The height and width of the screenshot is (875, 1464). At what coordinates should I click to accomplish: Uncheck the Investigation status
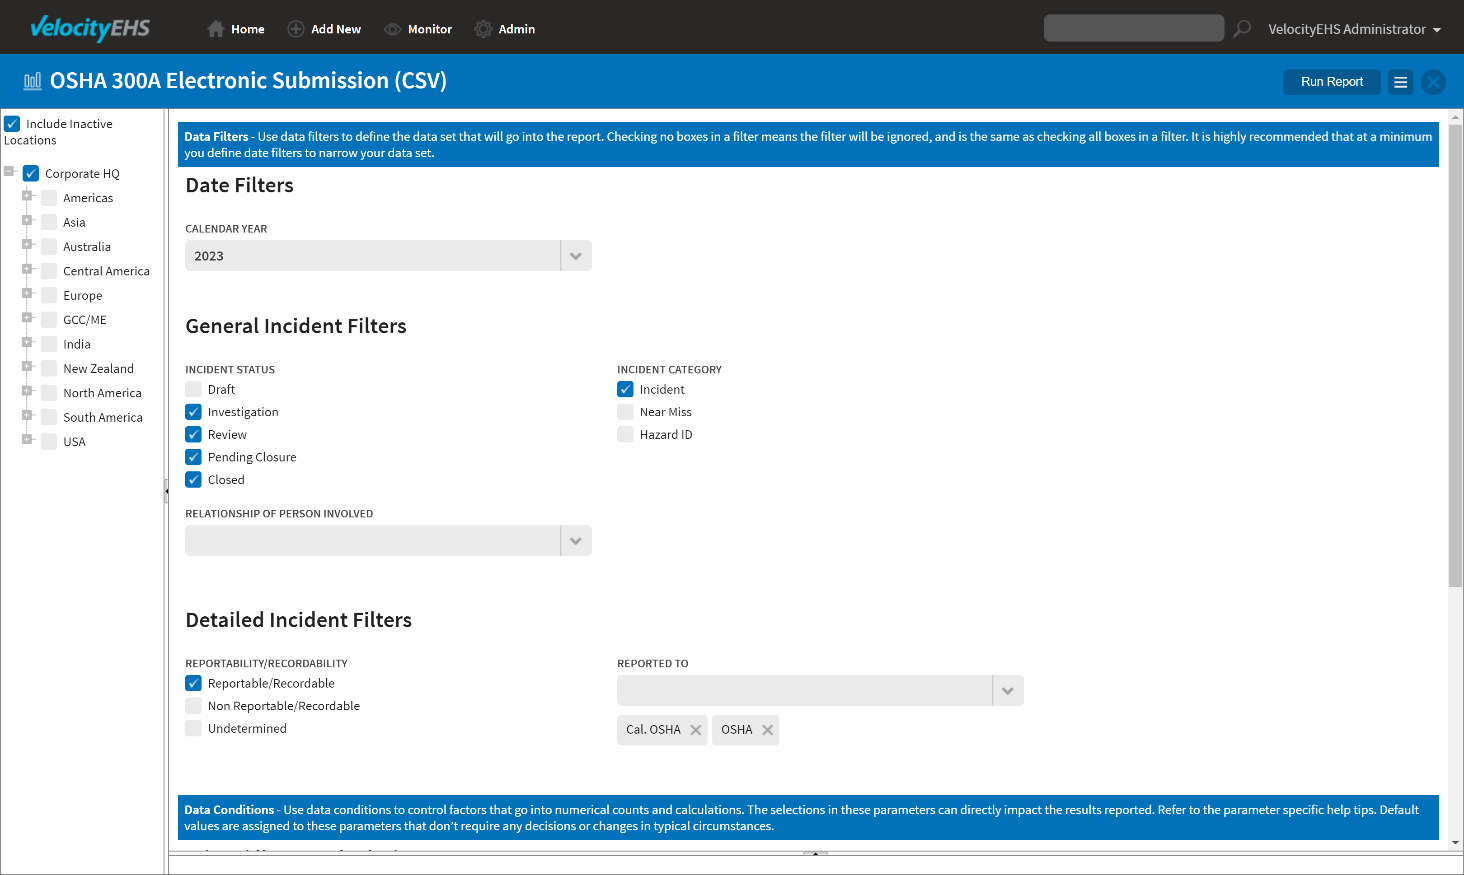point(194,412)
